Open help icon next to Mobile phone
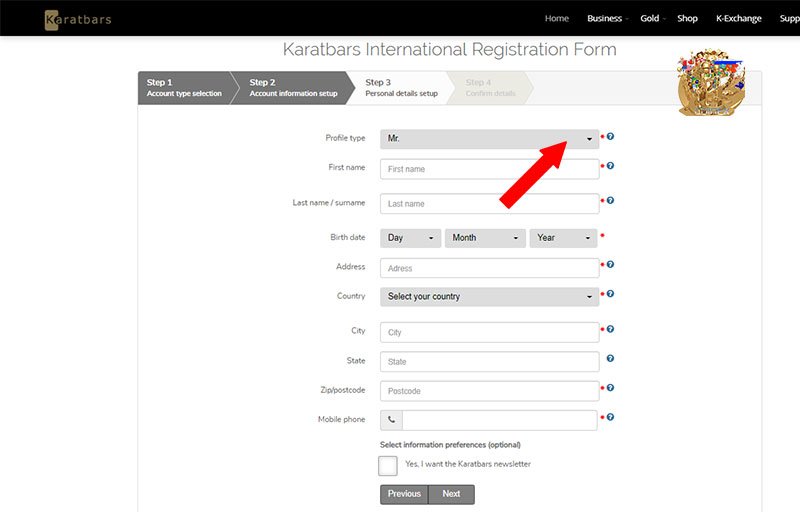The height and width of the screenshot is (512, 800). (610, 417)
